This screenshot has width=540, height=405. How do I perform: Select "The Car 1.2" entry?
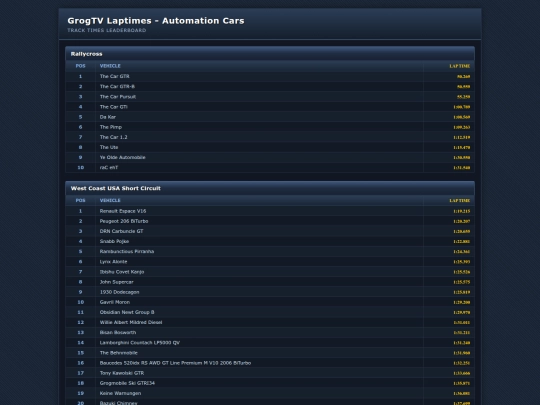pos(113,137)
